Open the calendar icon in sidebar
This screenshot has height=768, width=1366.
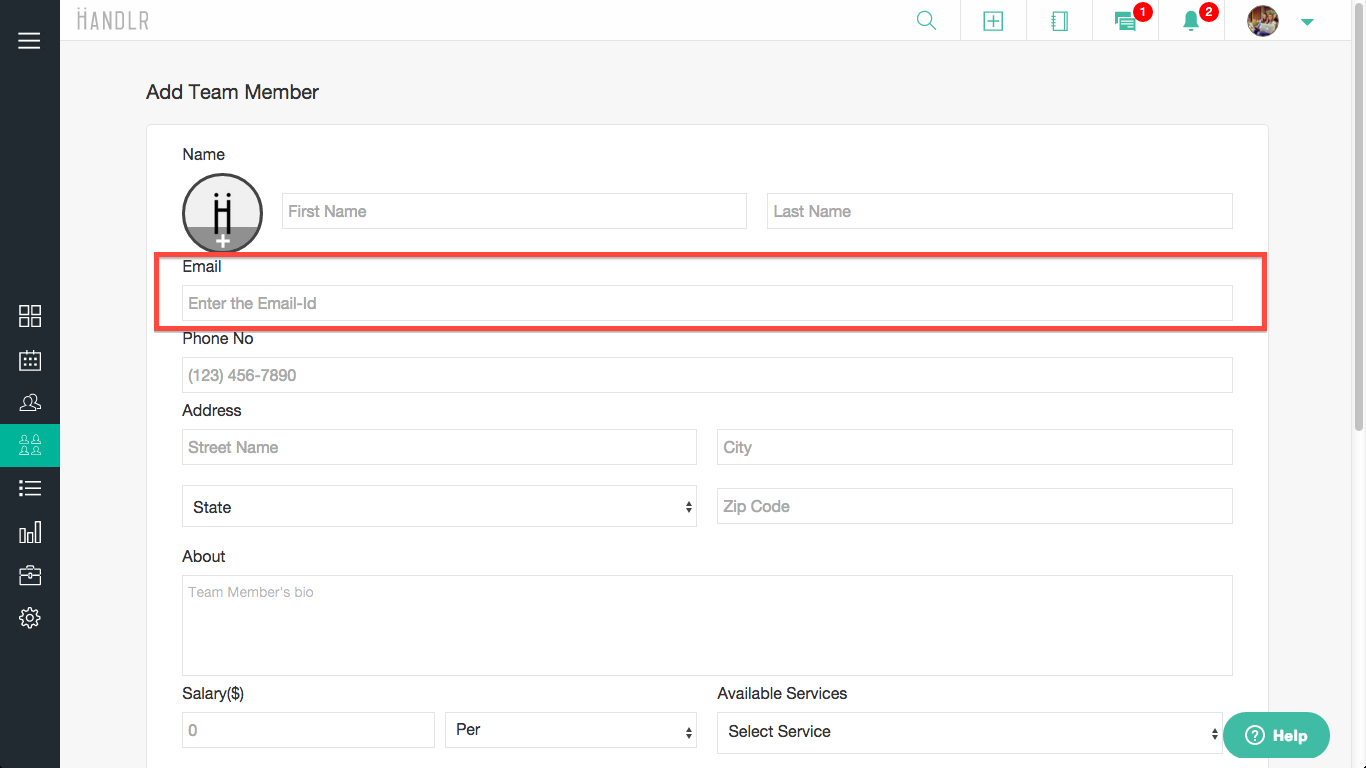30,360
